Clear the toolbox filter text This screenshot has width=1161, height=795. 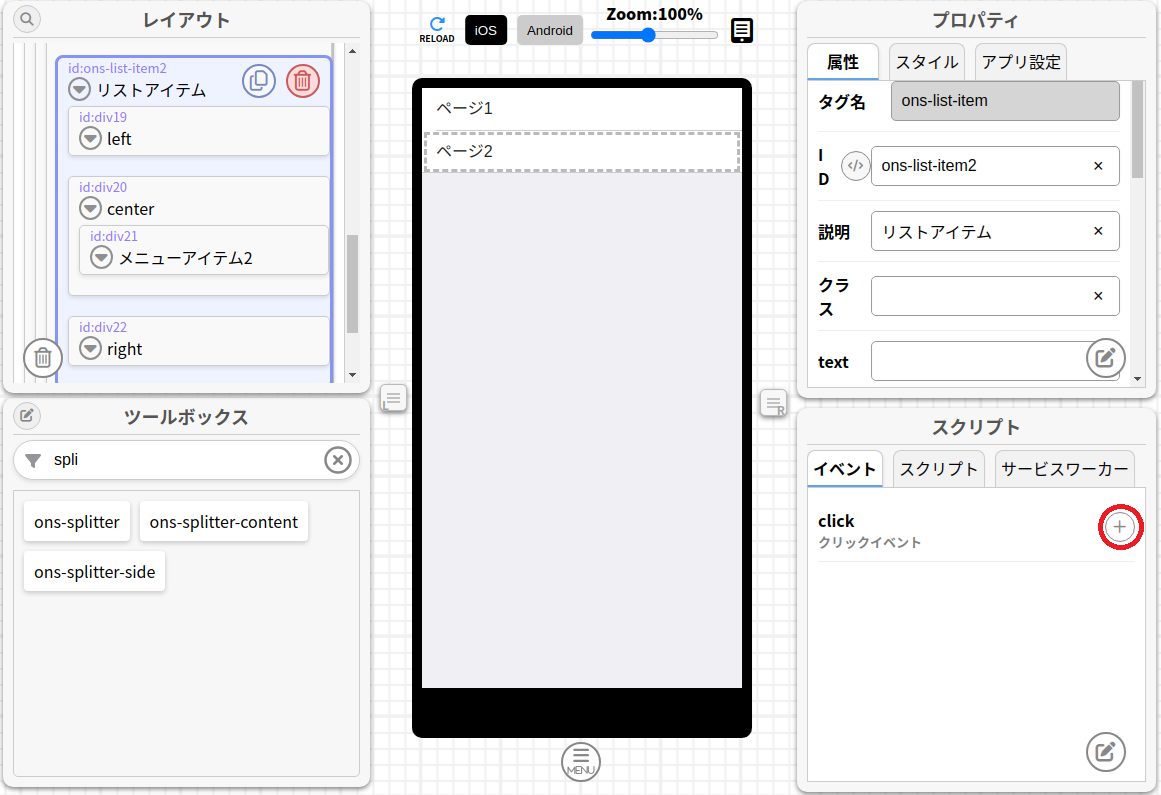point(338,460)
